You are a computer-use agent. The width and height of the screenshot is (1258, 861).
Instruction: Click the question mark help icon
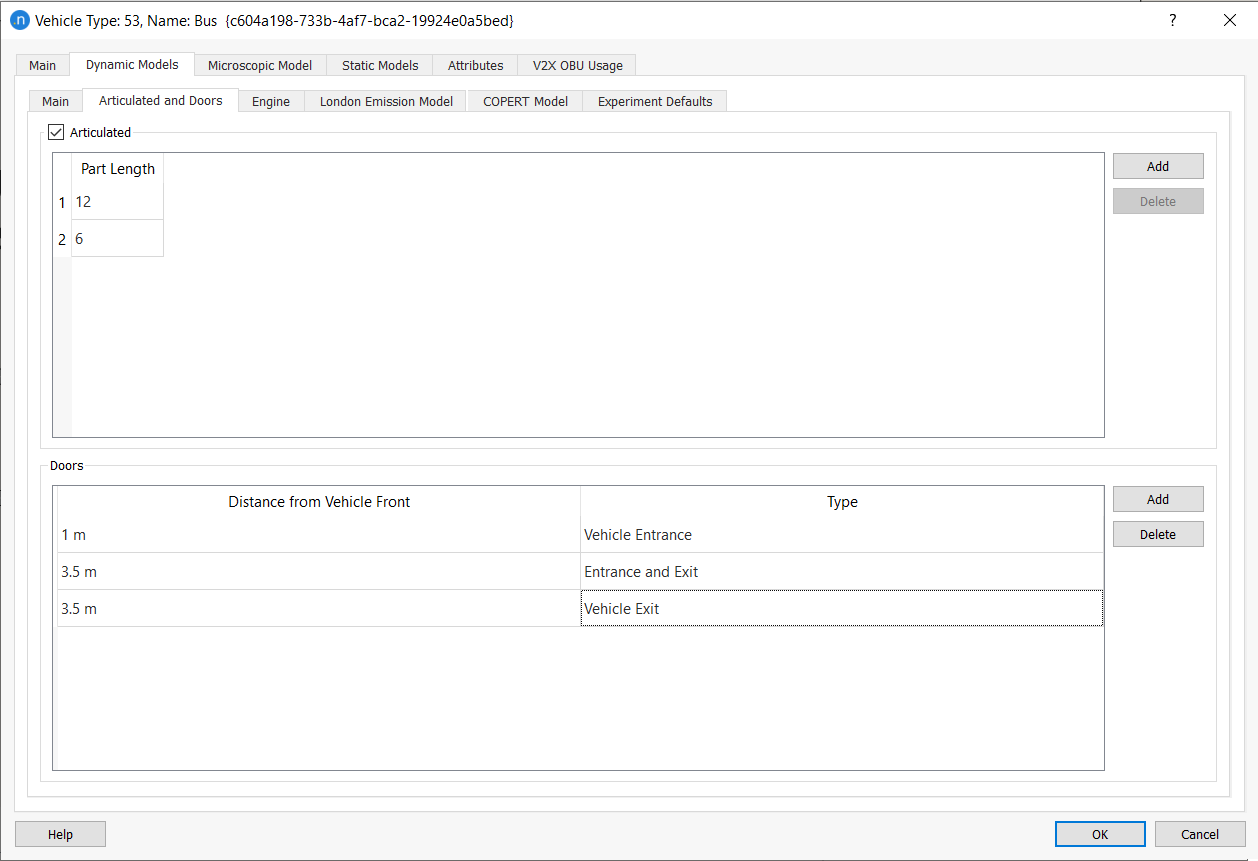coord(1173,20)
